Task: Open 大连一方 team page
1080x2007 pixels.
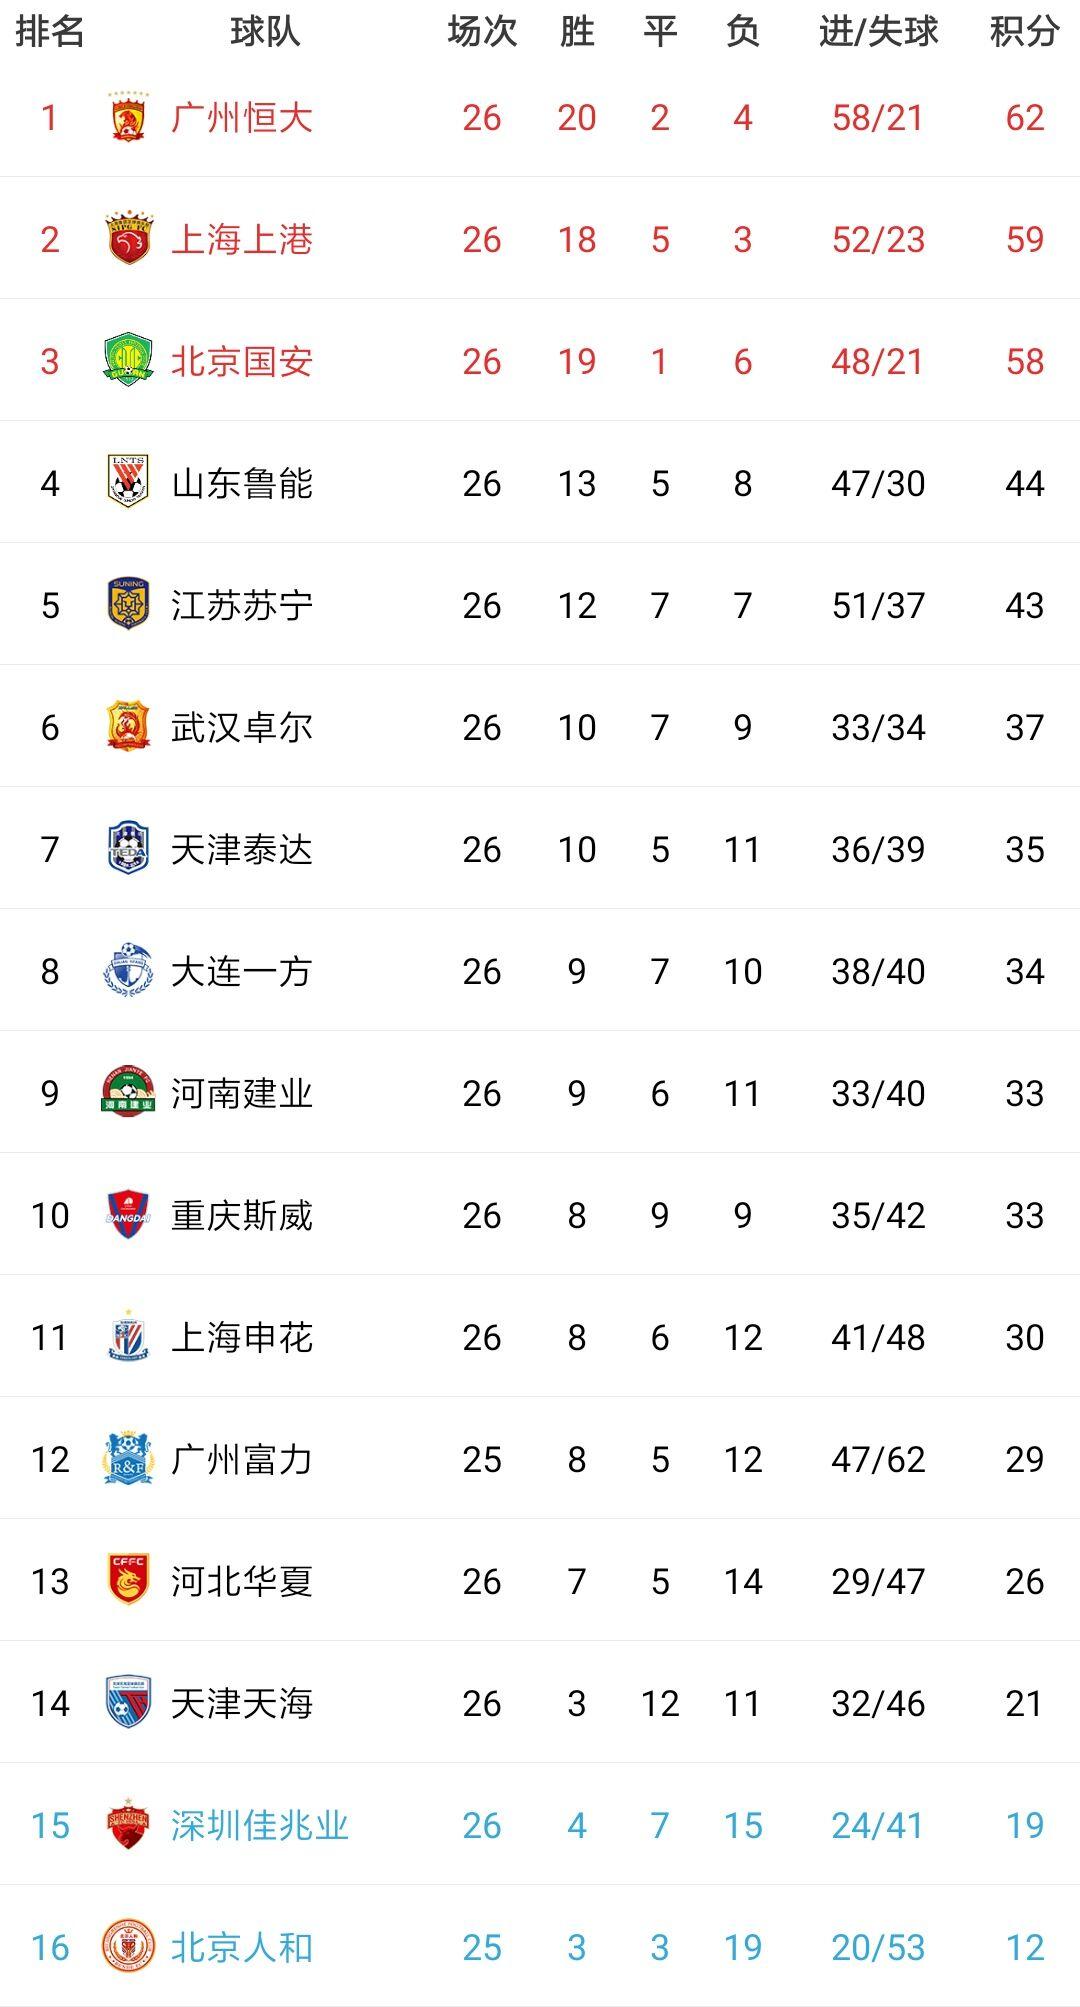Action: pos(242,971)
